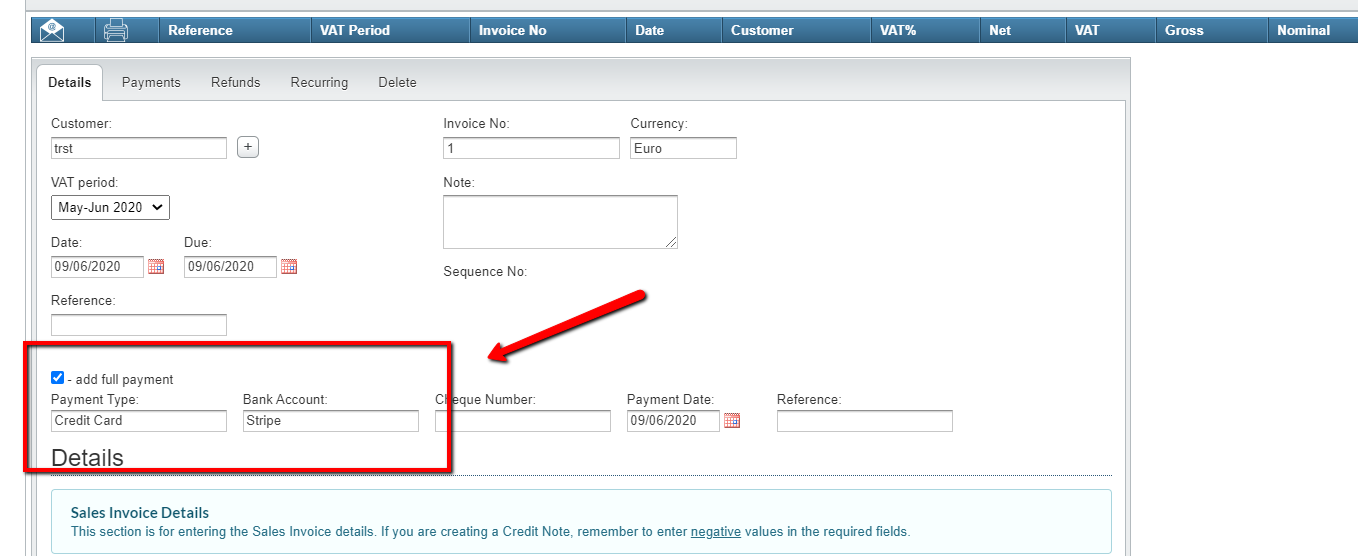Click the Cheque Number input field
Screen dimensions: 1358x556
(x=523, y=421)
